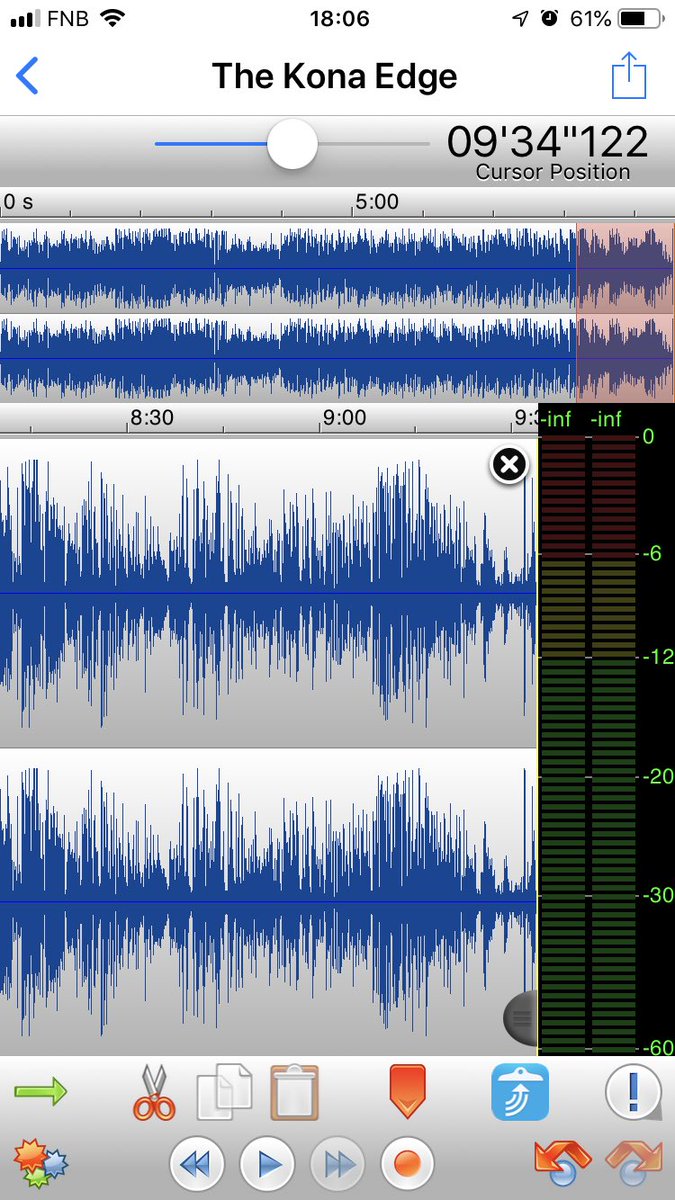Rewind with the double-left button
Image resolution: width=675 pixels, height=1200 pixels.
[x=197, y=1164]
